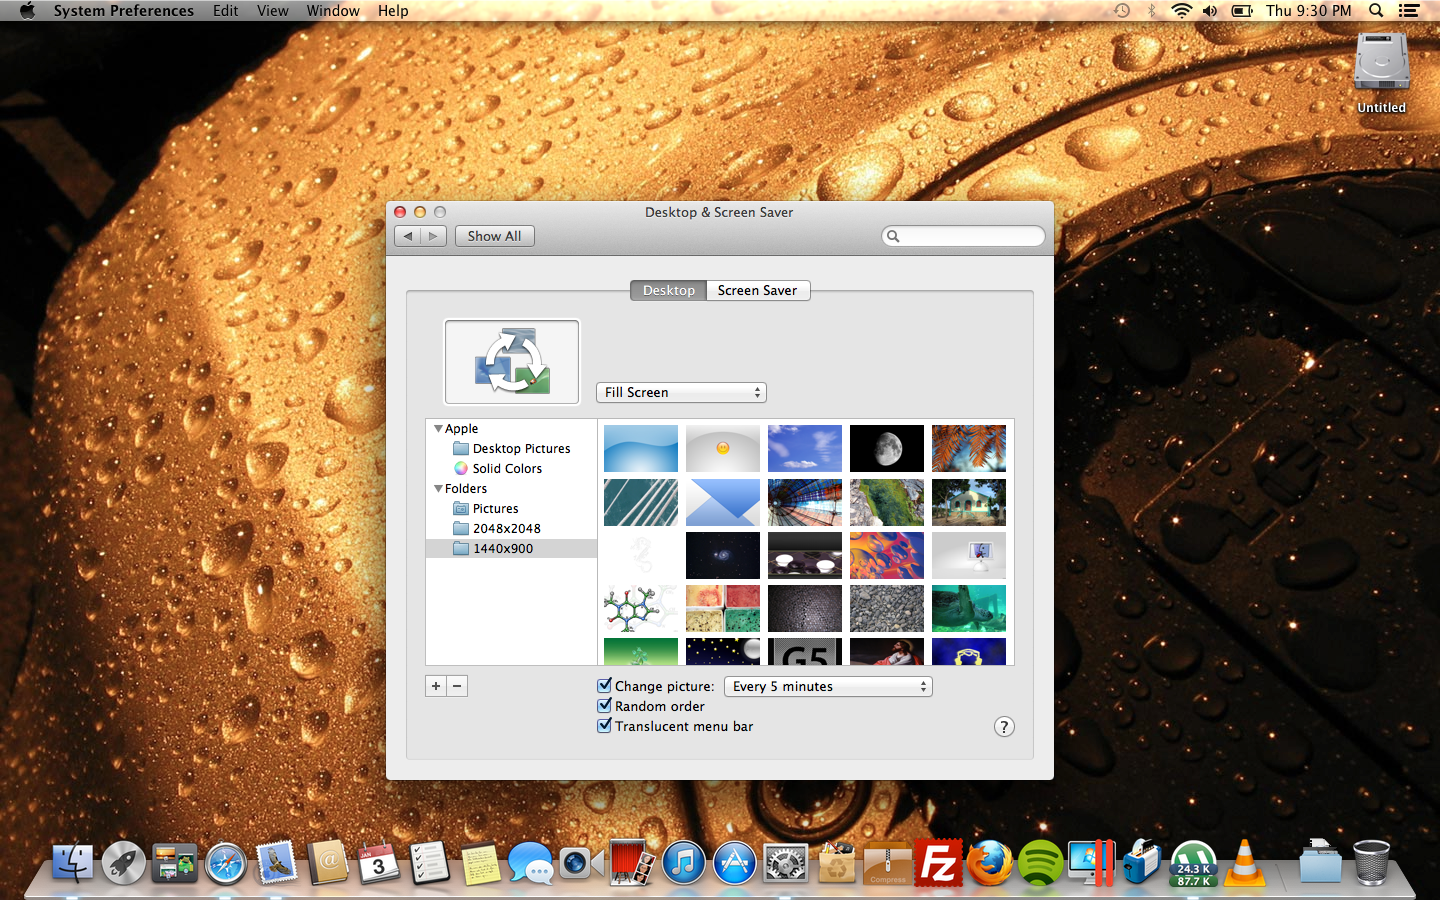Open VLC traffic cone in Dock

(1245, 862)
